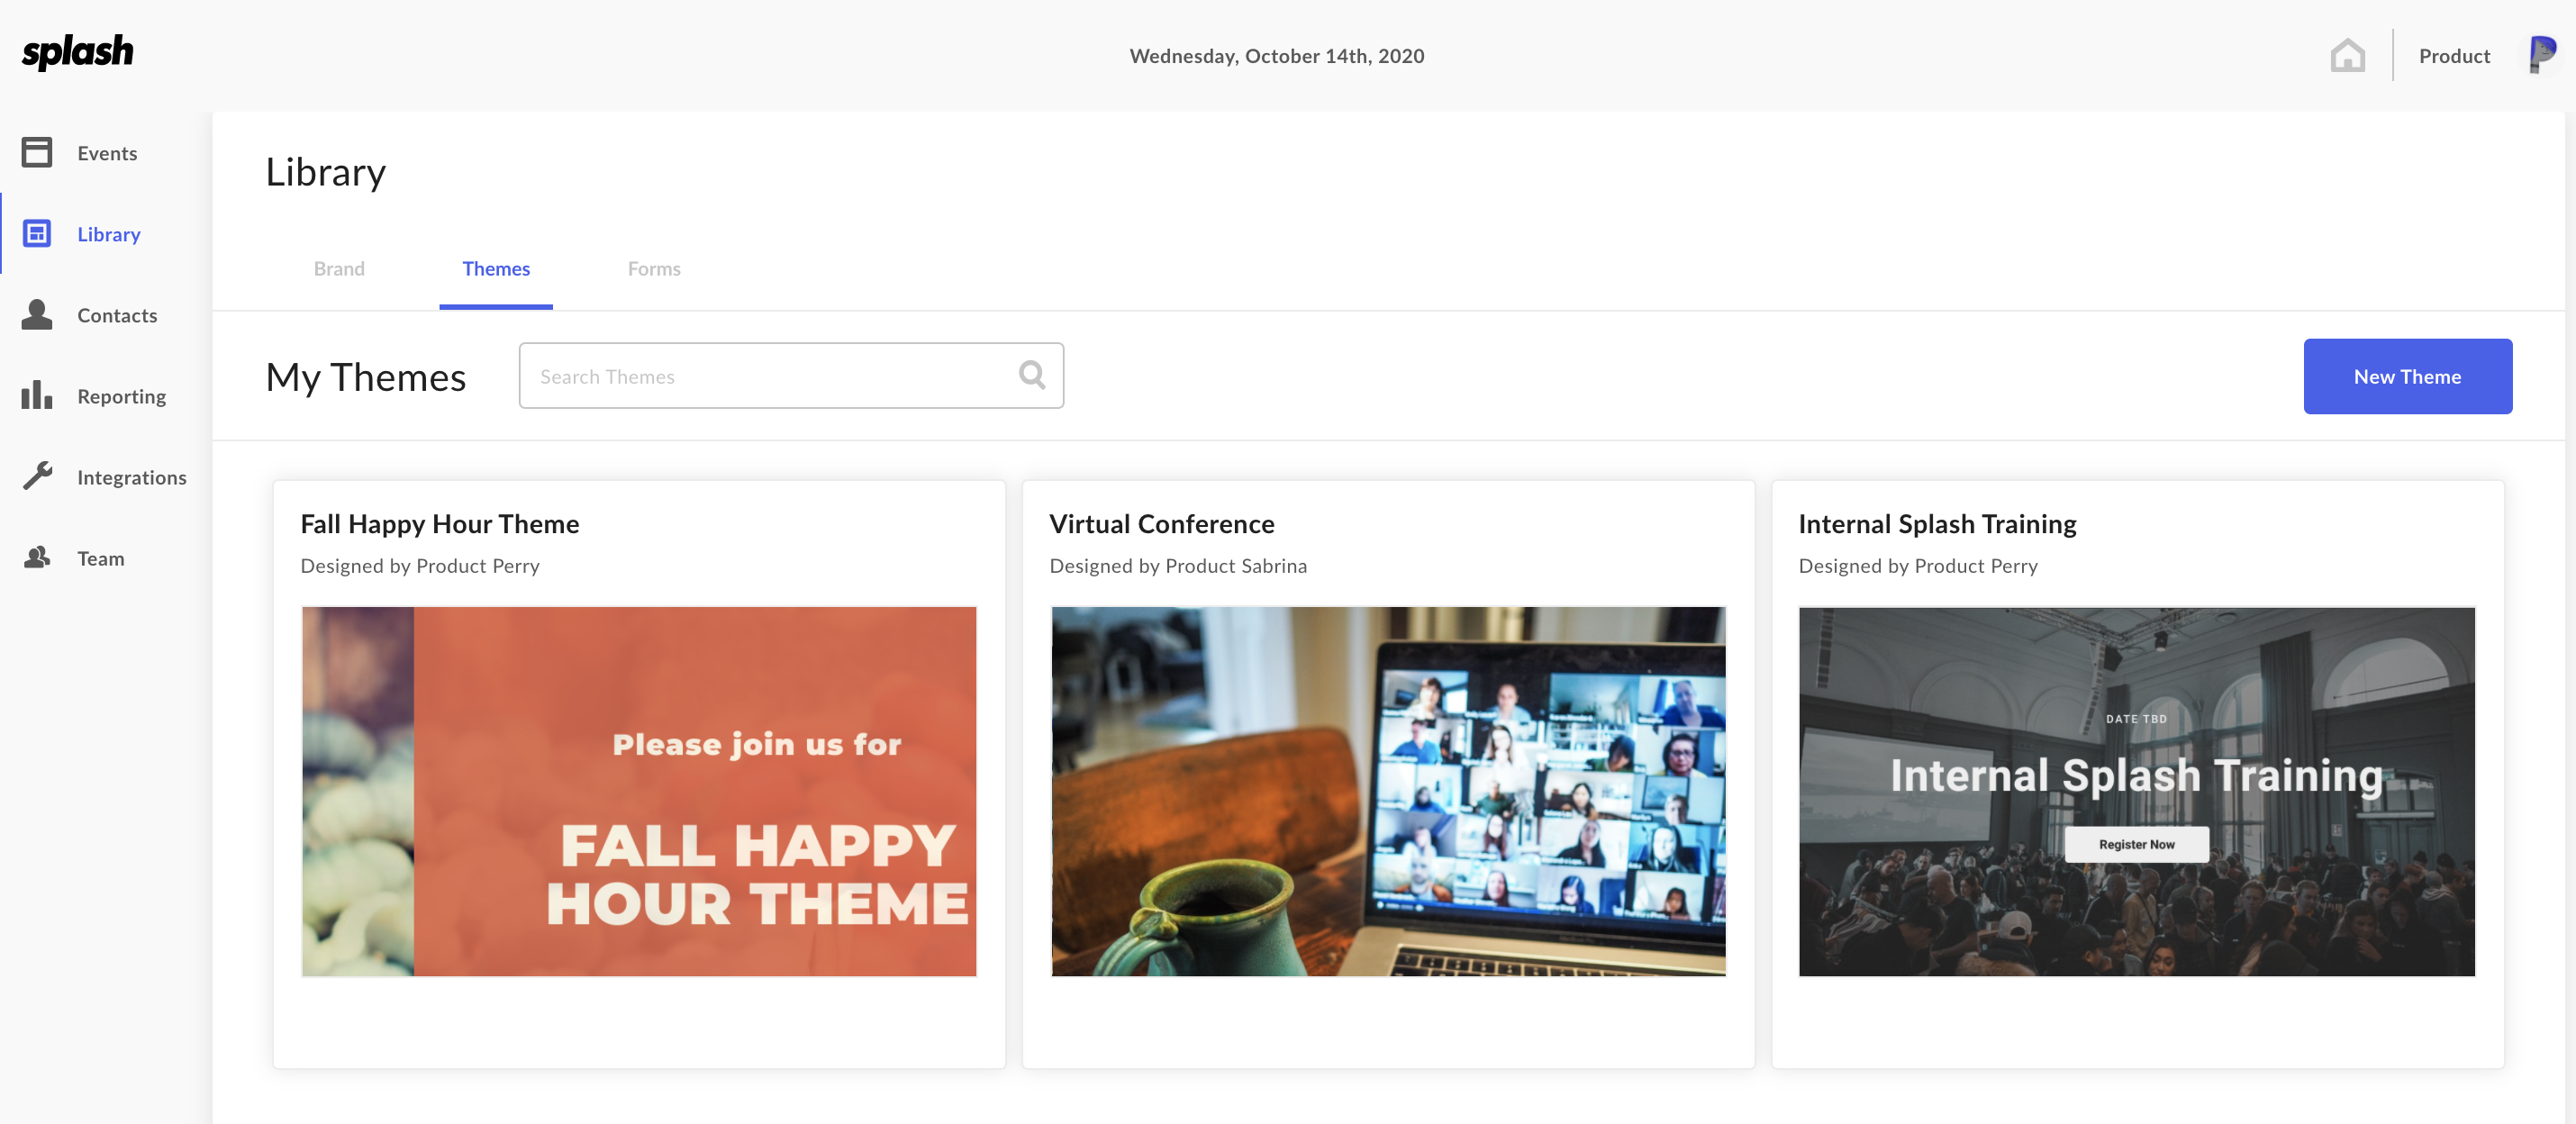Click 'Designed by Product Sabrina' text
Viewport: 2576px width, 1124px height.
click(1178, 566)
